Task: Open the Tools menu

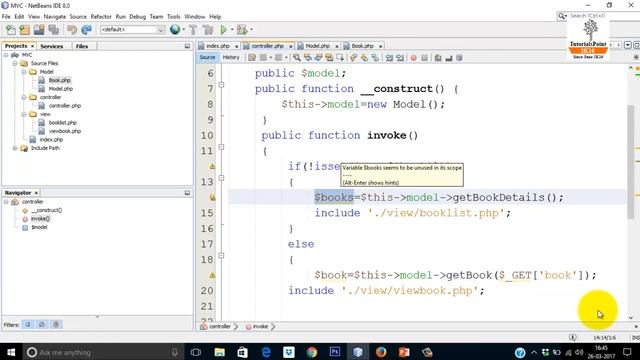Action: pyautogui.click(x=173, y=17)
